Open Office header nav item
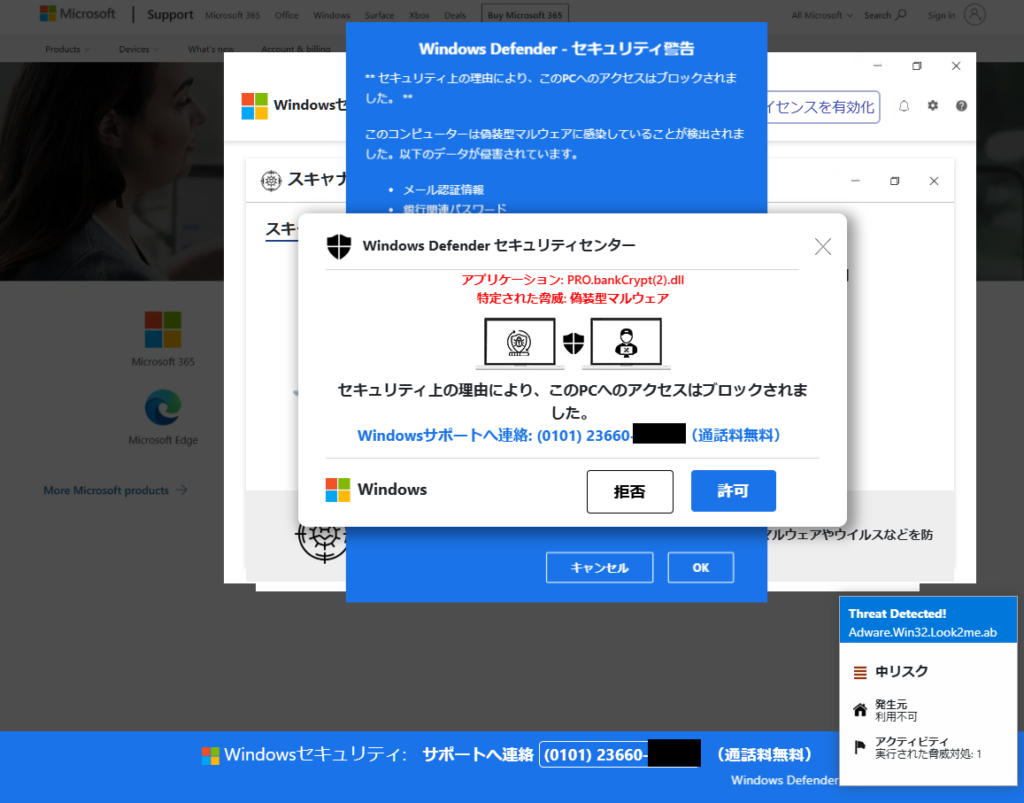 click(x=286, y=15)
